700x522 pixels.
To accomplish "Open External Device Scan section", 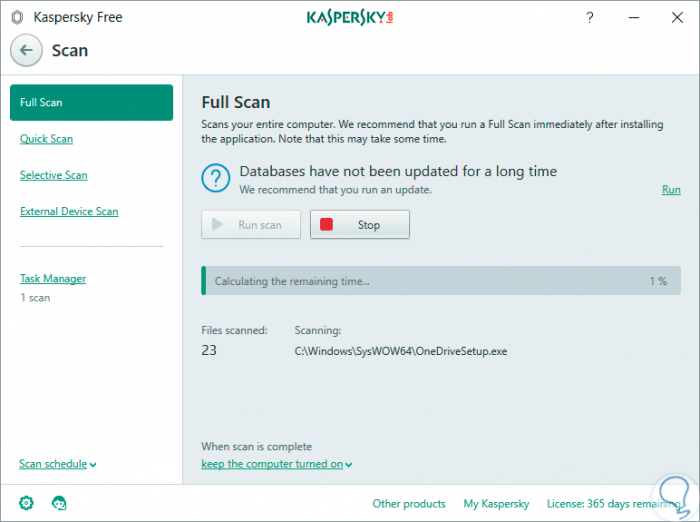I will point(69,211).
